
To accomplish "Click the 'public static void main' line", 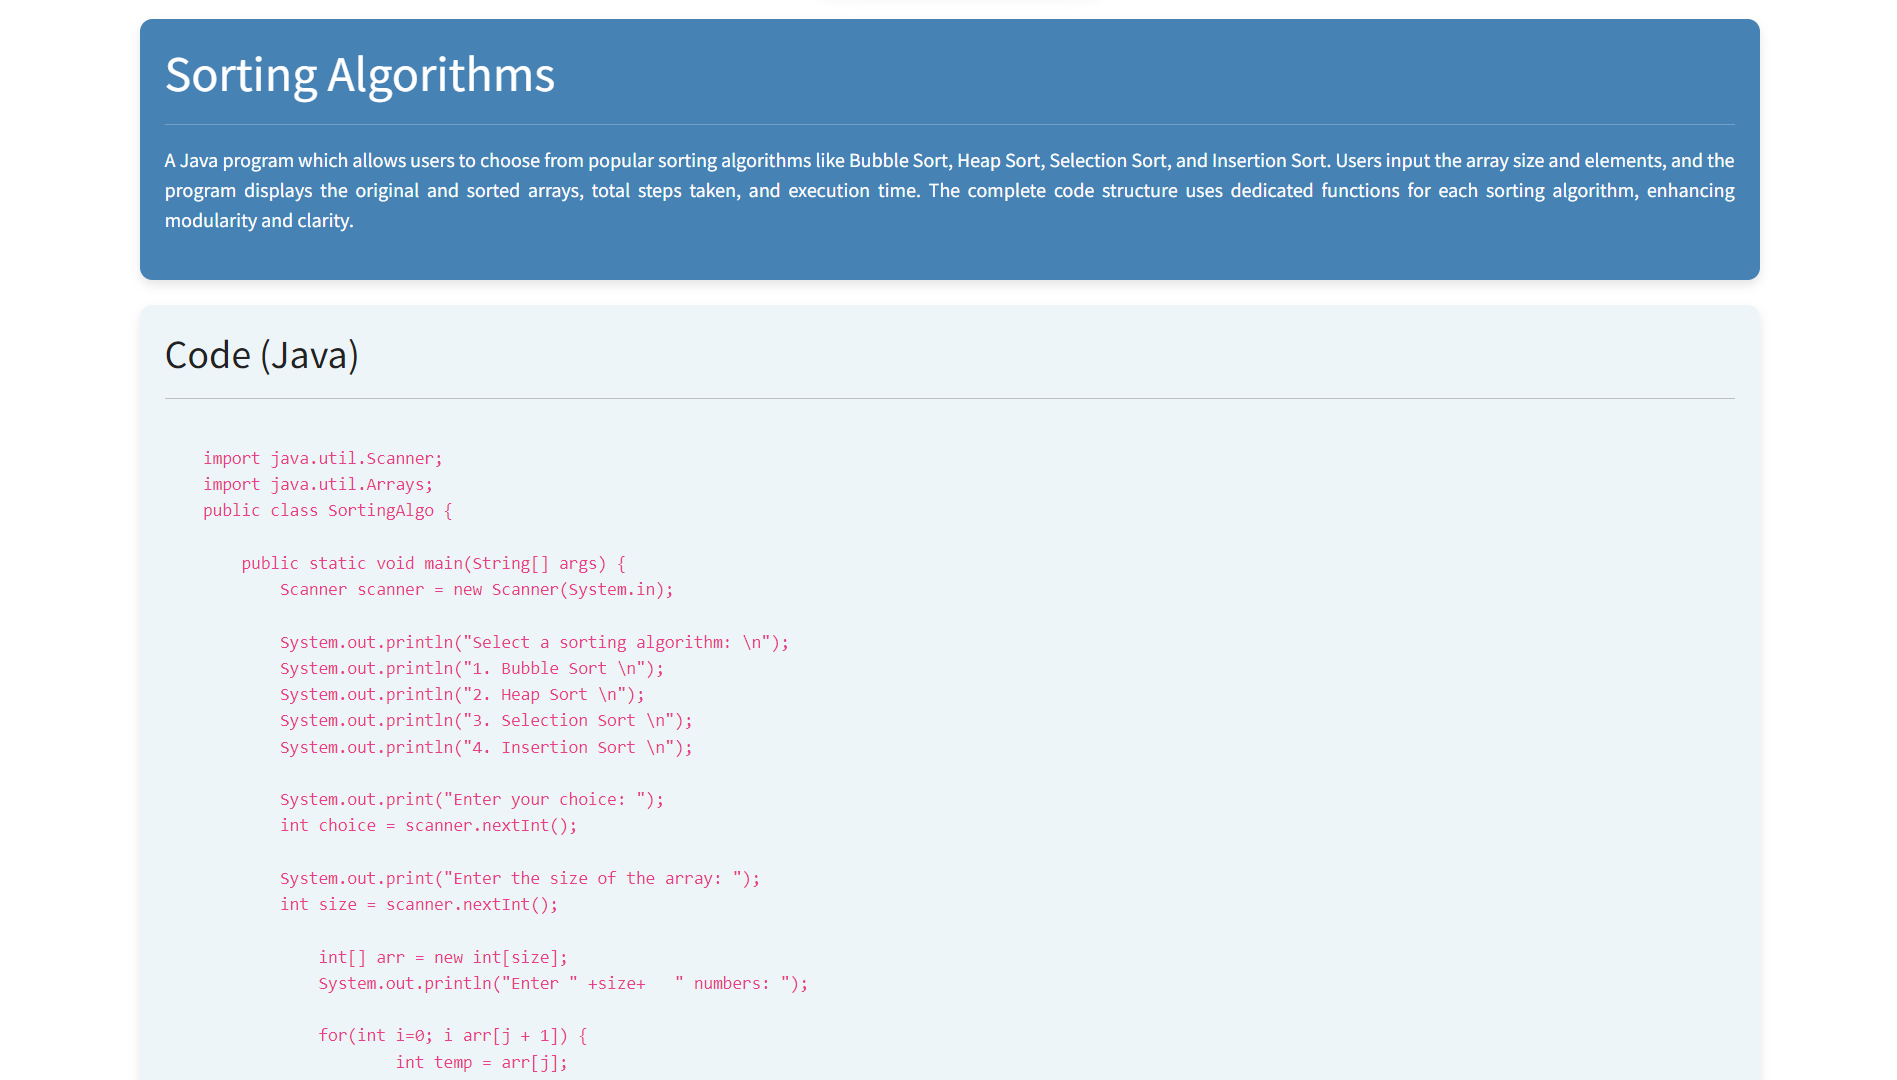I will (x=433, y=563).
